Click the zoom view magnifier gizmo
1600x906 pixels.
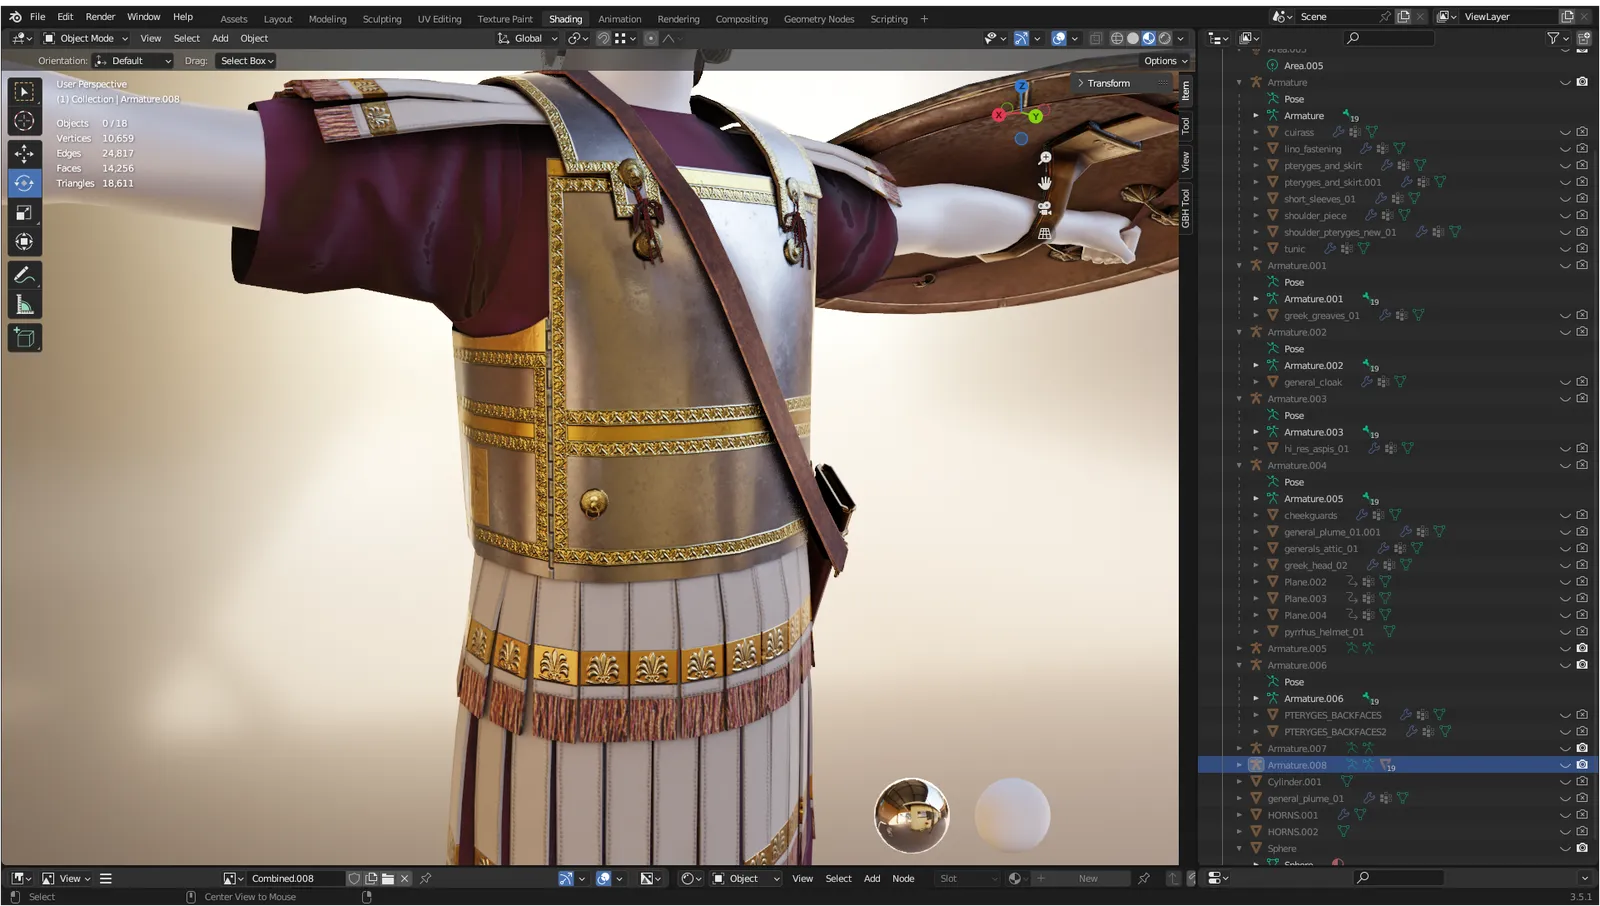pos(1044,158)
